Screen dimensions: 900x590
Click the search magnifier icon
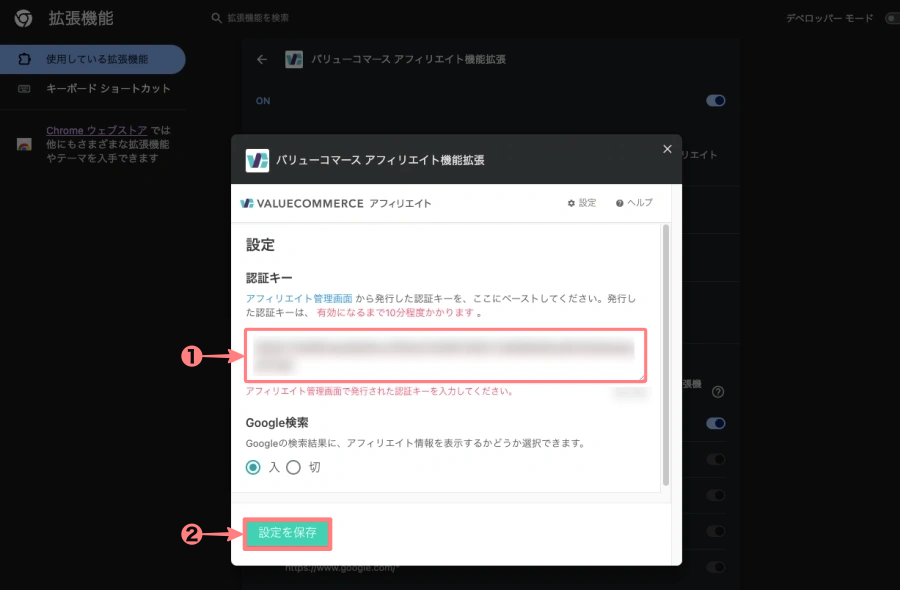coord(216,18)
